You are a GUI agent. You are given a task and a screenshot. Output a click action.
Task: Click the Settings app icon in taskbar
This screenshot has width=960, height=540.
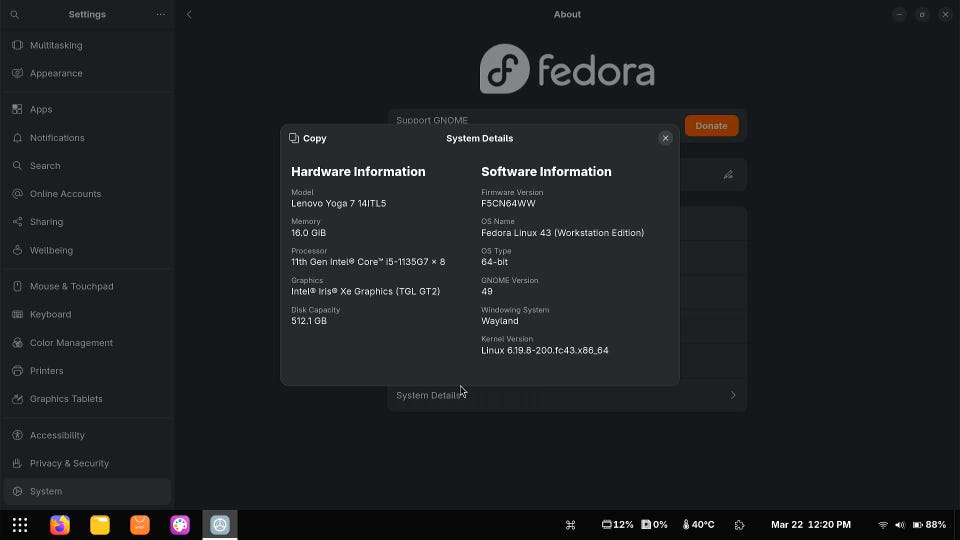220,525
